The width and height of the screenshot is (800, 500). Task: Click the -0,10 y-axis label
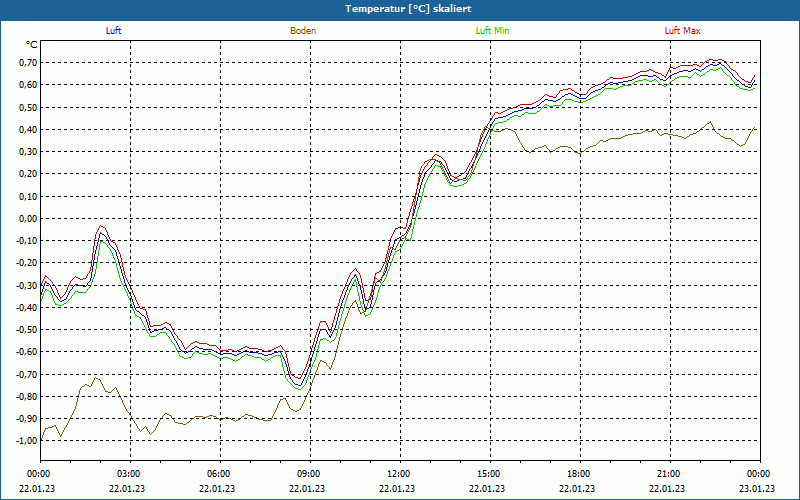pyautogui.click(x=27, y=241)
